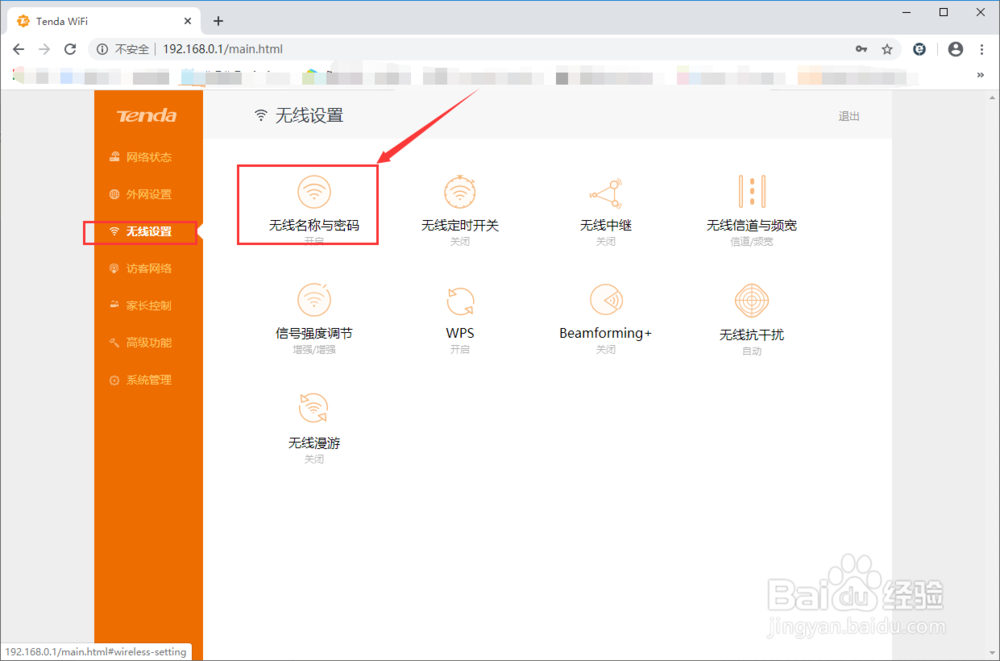
Task: Go to 外网设置 in the sidebar
Action: (x=140, y=194)
